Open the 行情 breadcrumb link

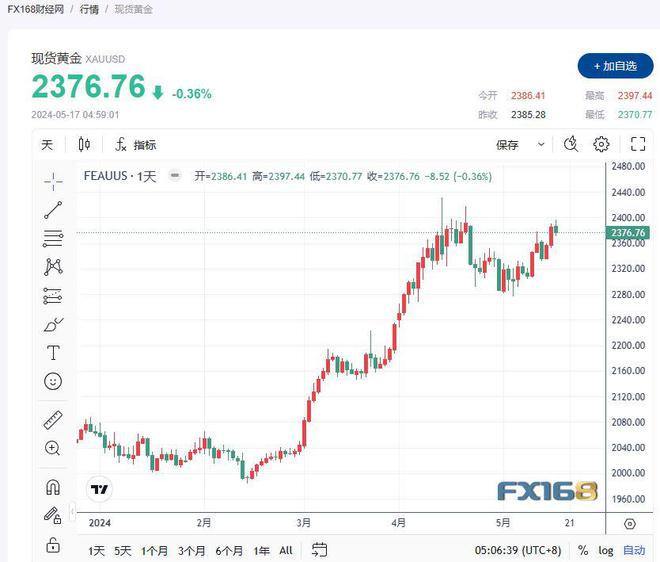(x=89, y=9)
